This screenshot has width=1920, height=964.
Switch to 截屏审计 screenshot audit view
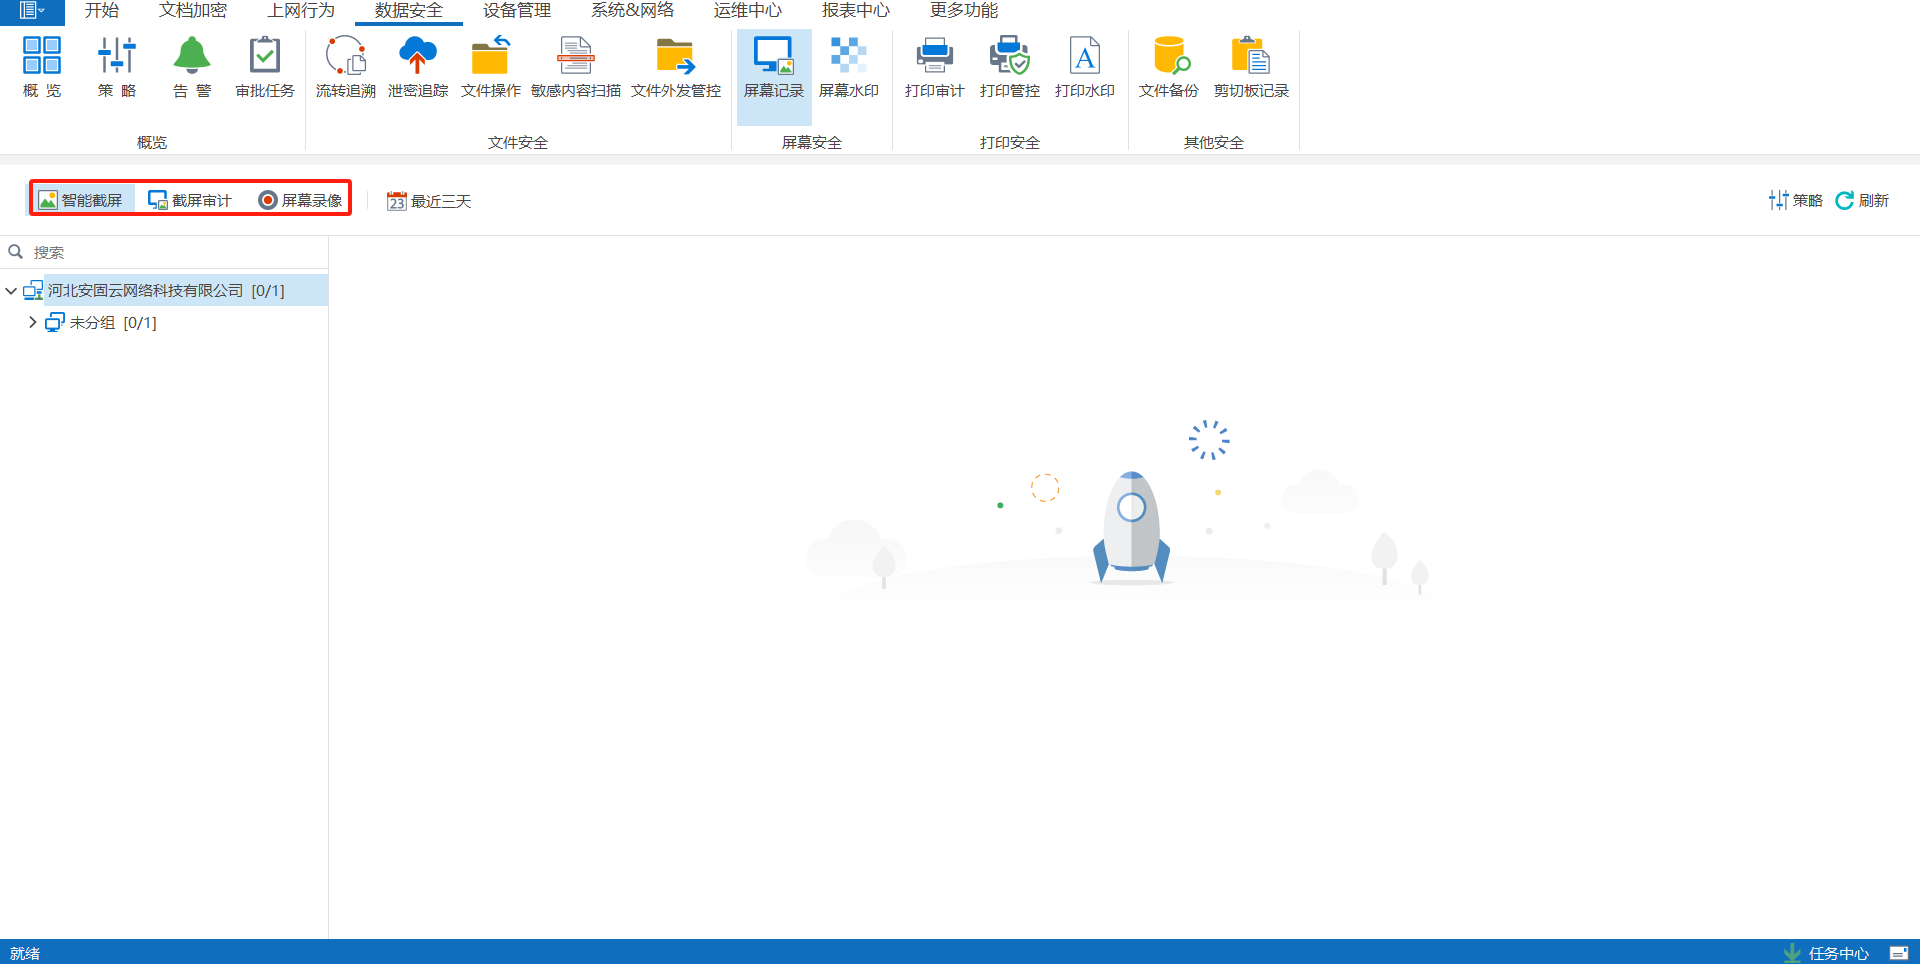click(x=190, y=200)
